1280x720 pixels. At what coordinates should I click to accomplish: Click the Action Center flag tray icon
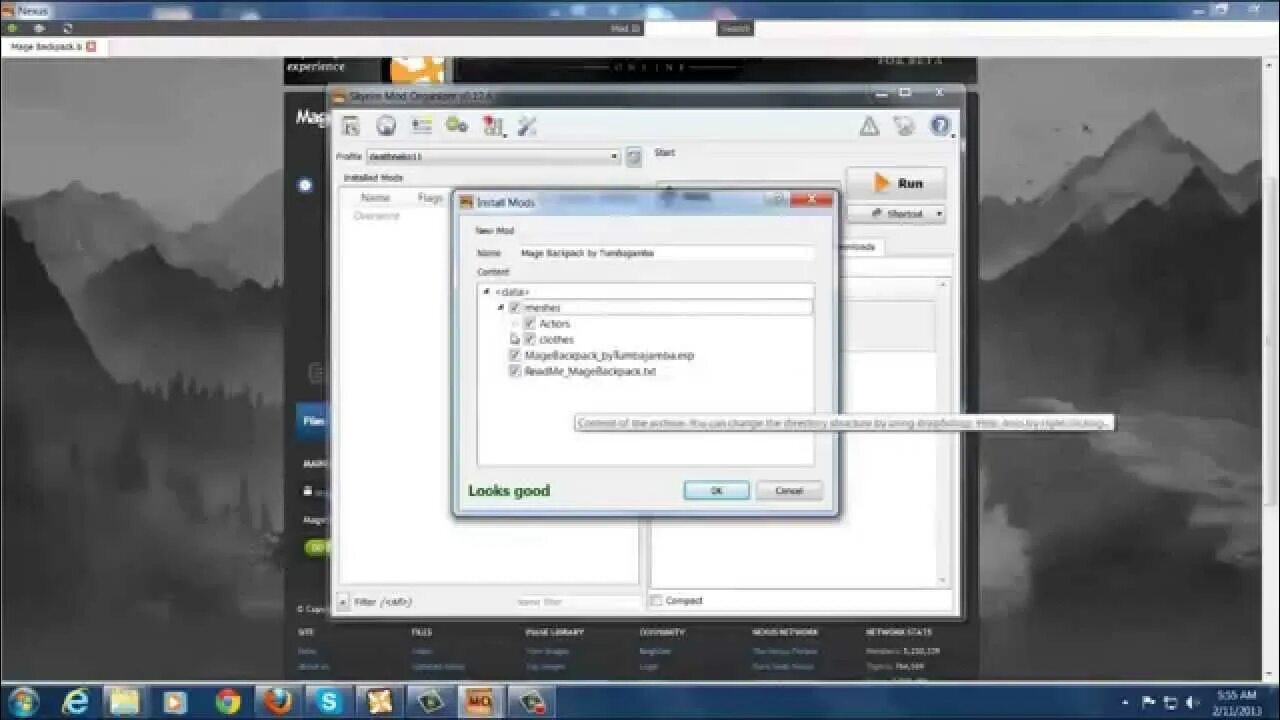1148,702
